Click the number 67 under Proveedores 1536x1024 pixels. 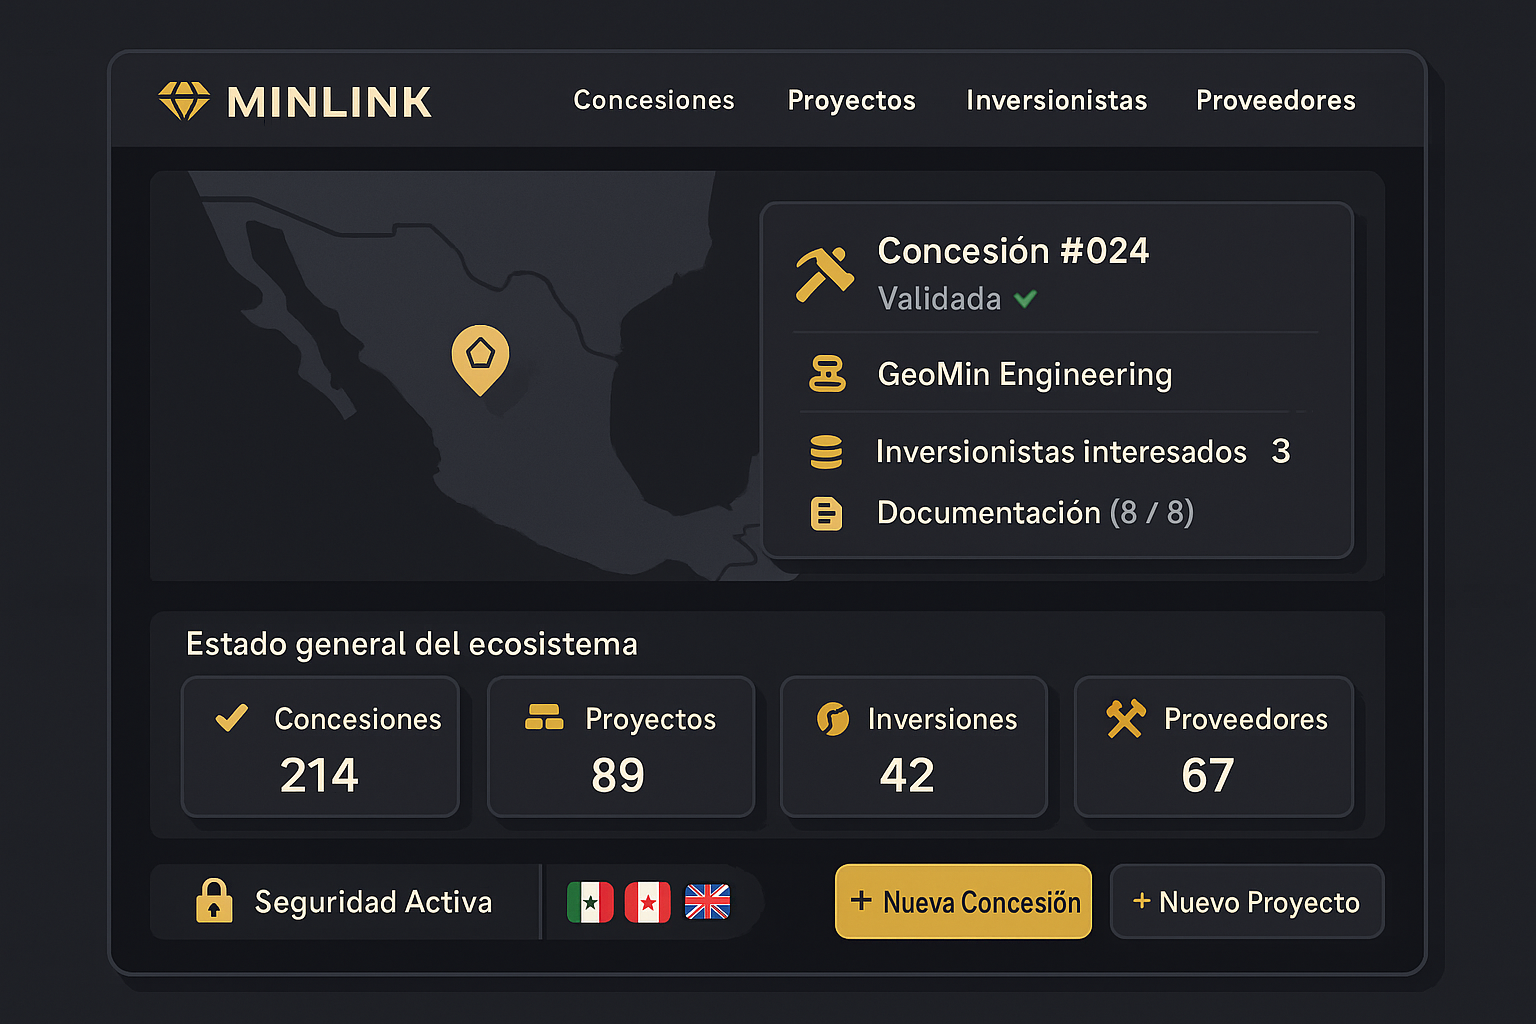click(1208, 775)
